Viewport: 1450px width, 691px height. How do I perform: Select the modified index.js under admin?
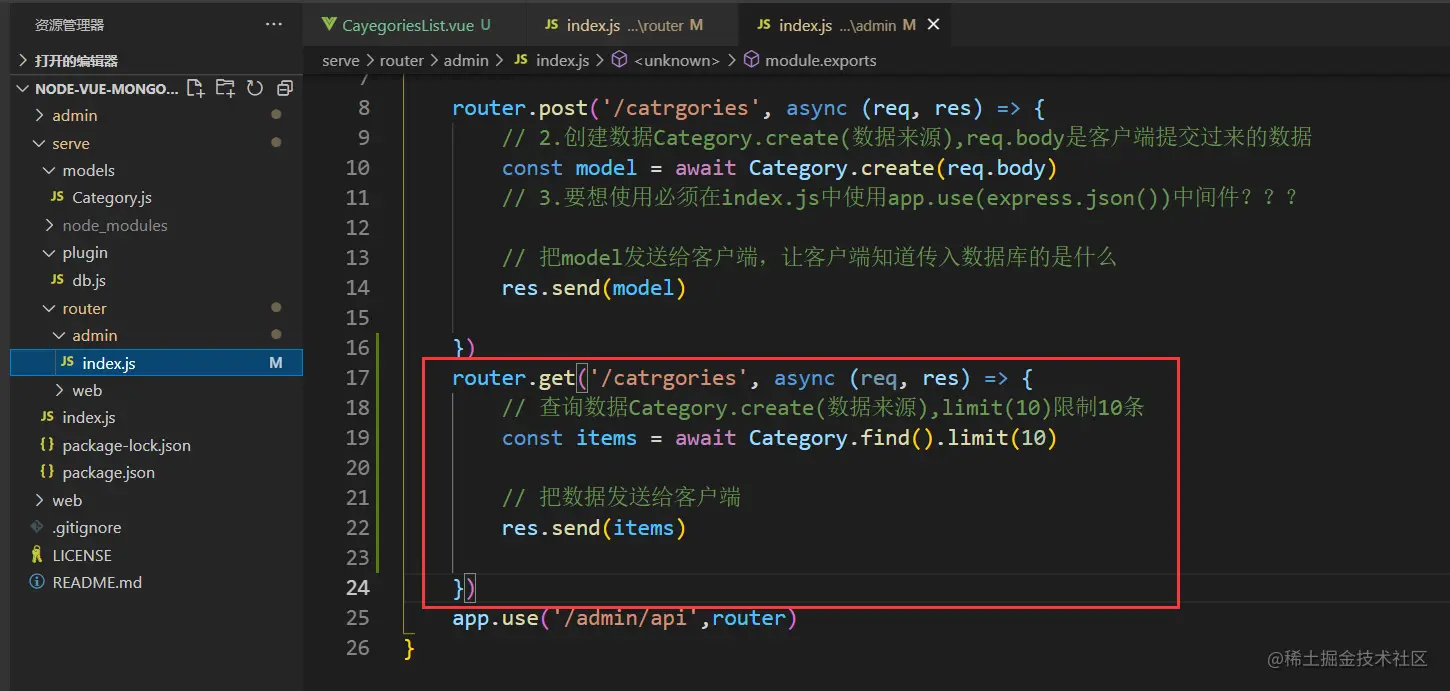pos(156,362)
